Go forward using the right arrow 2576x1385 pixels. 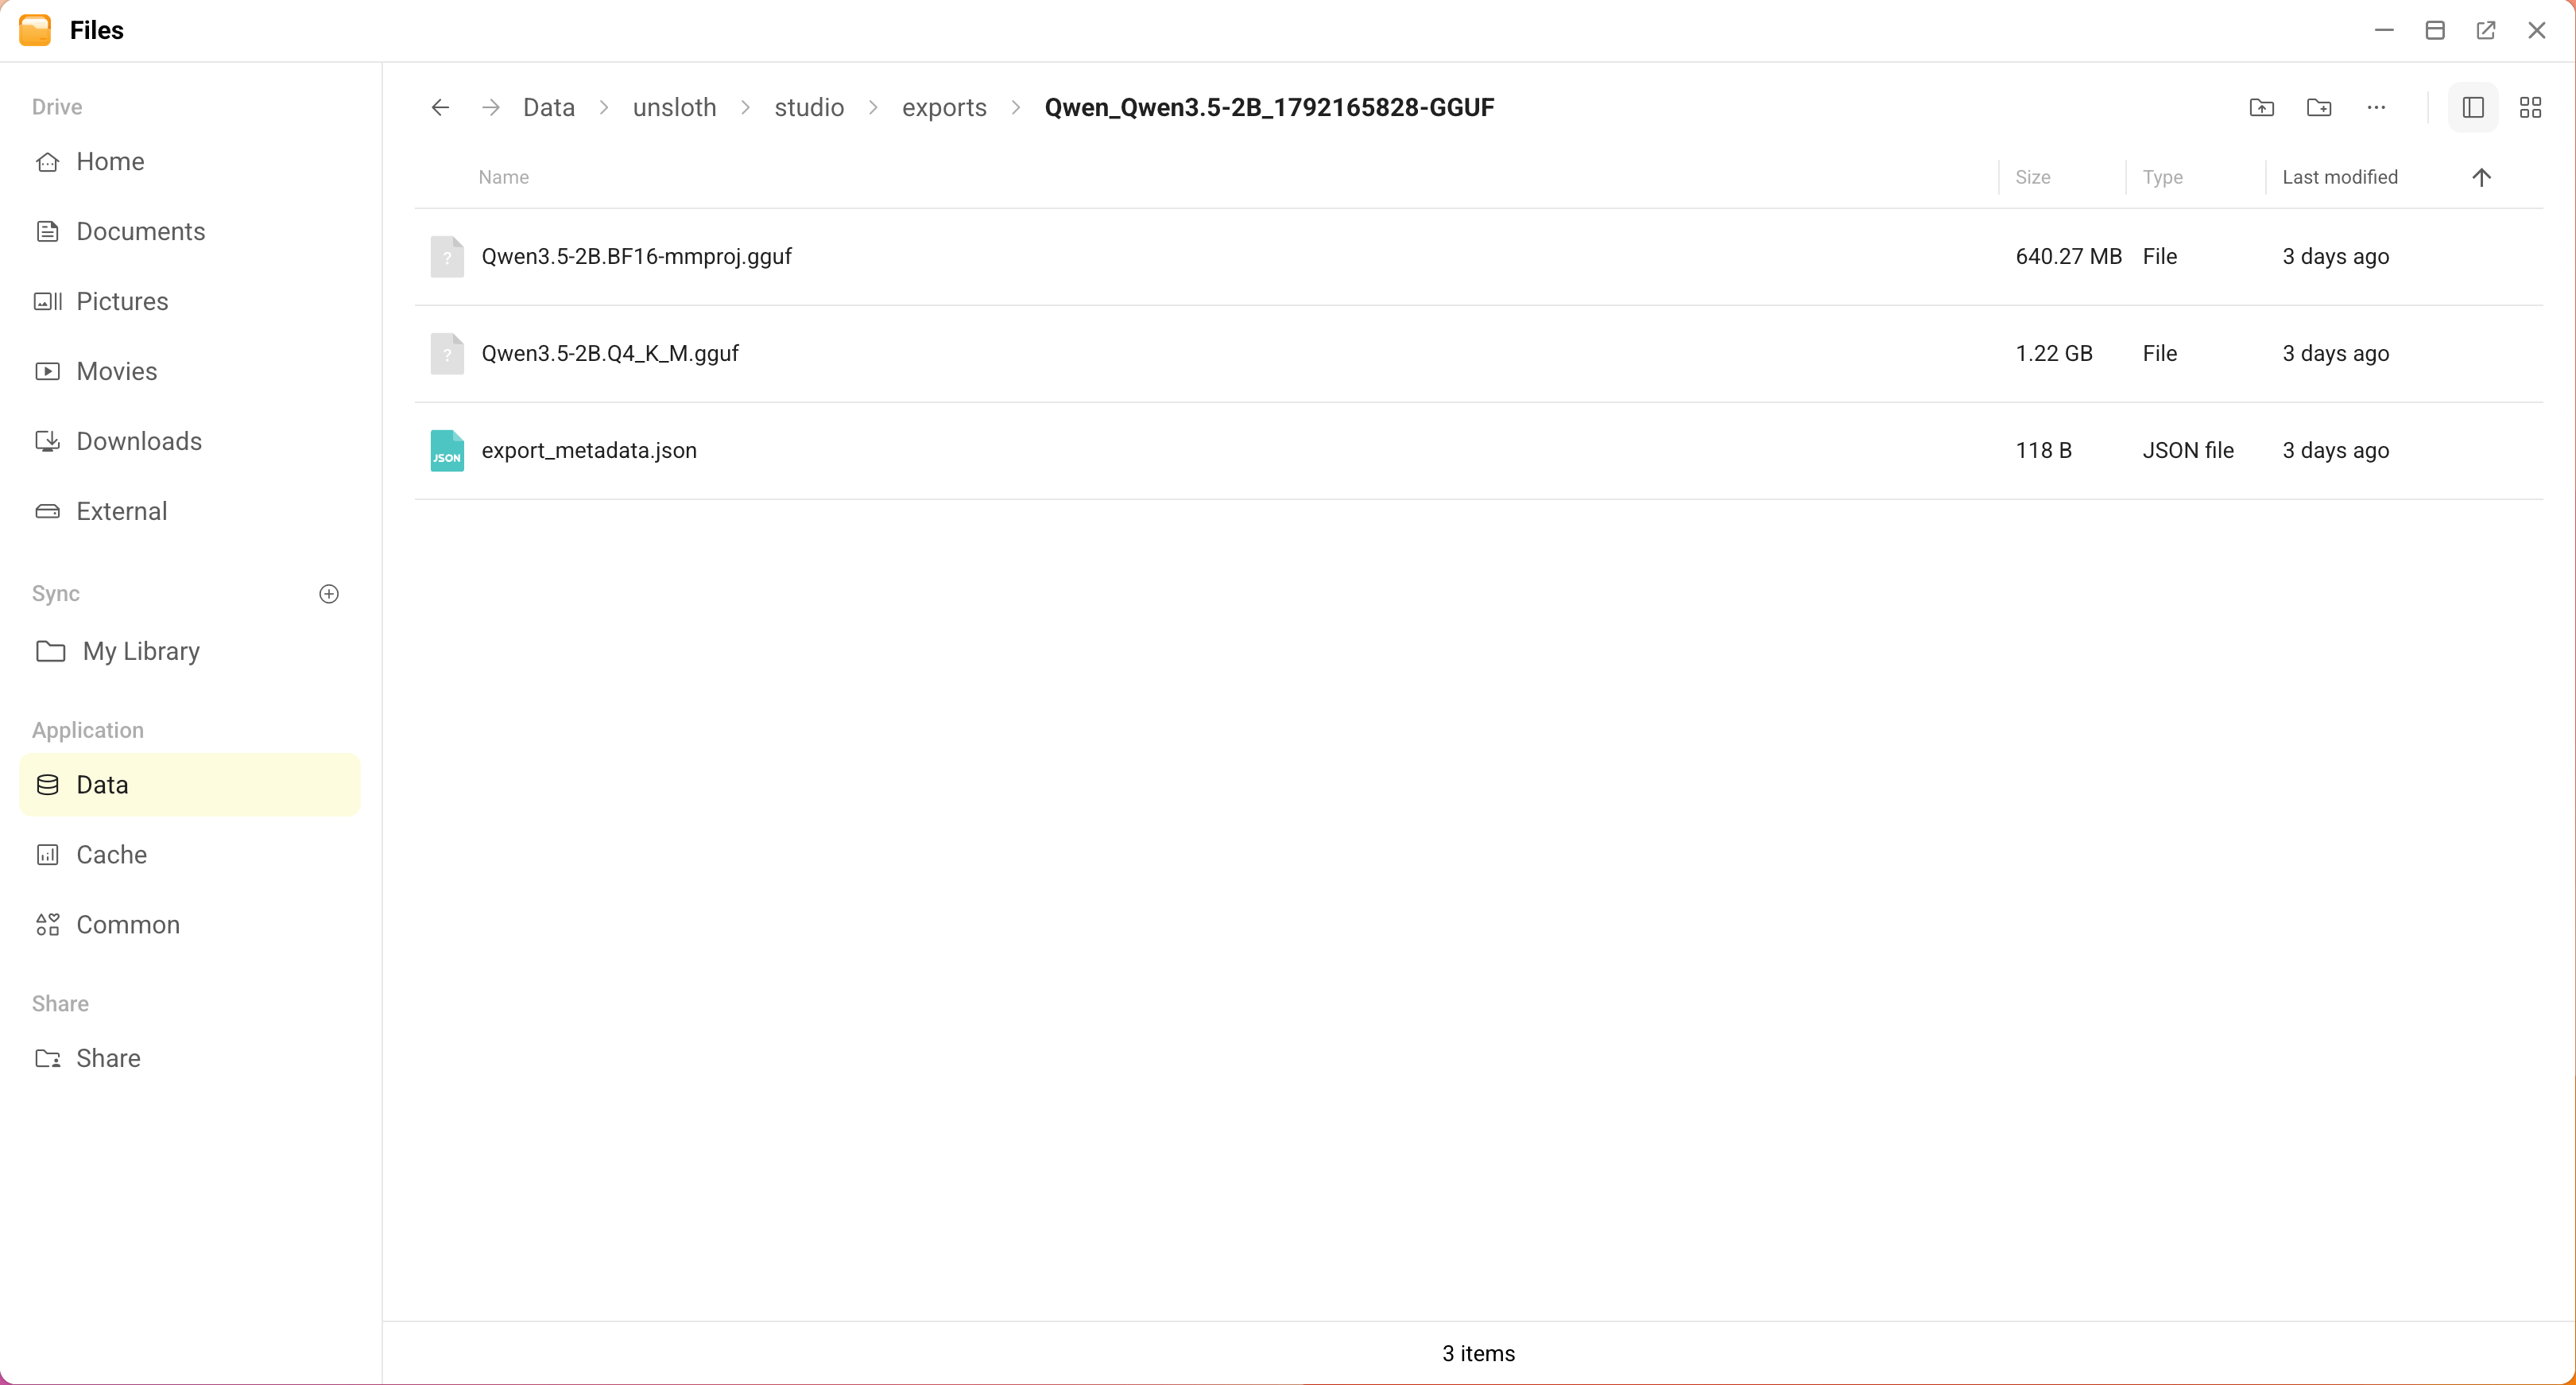pos(490,107)
